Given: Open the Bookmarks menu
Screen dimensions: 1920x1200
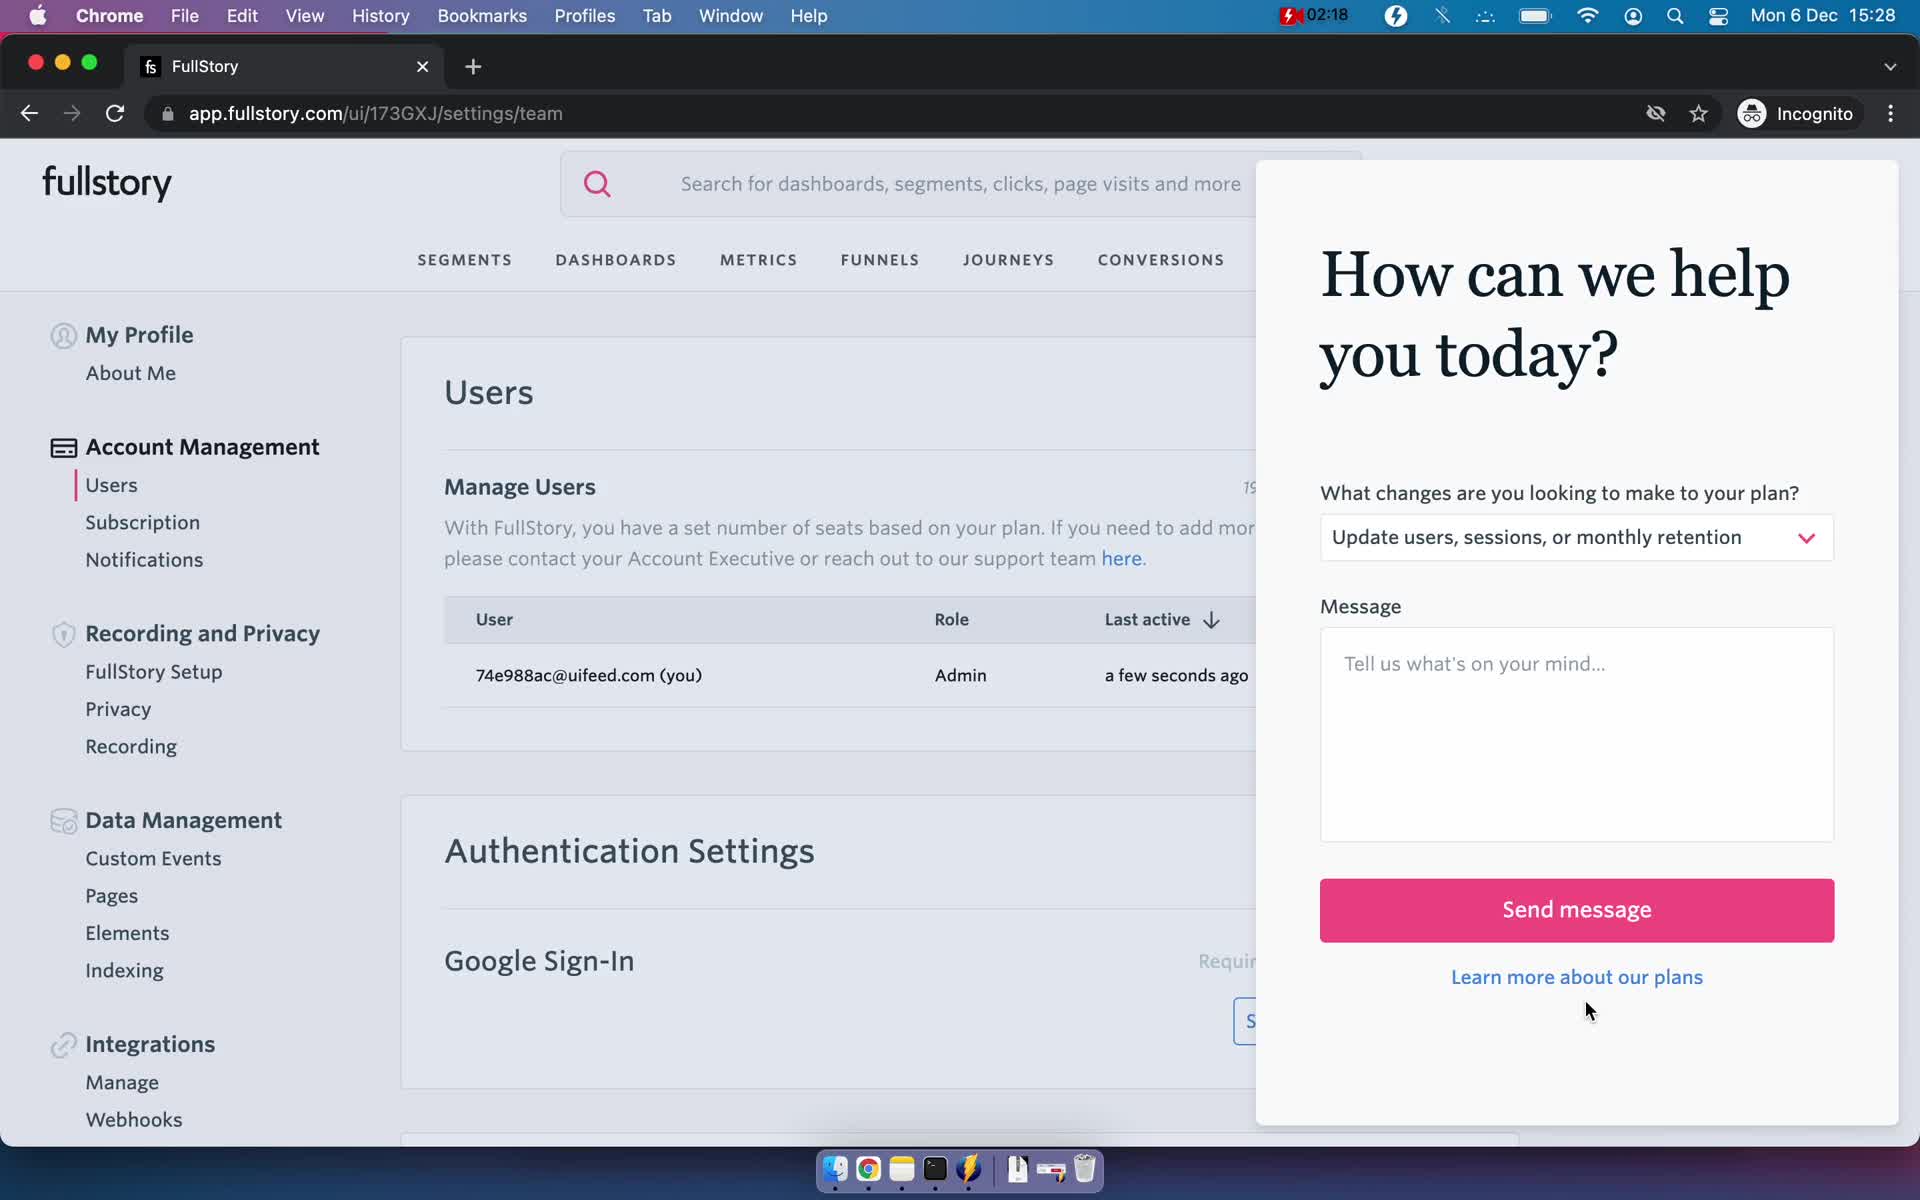Looking at the screenshot, I should (482, 16).
